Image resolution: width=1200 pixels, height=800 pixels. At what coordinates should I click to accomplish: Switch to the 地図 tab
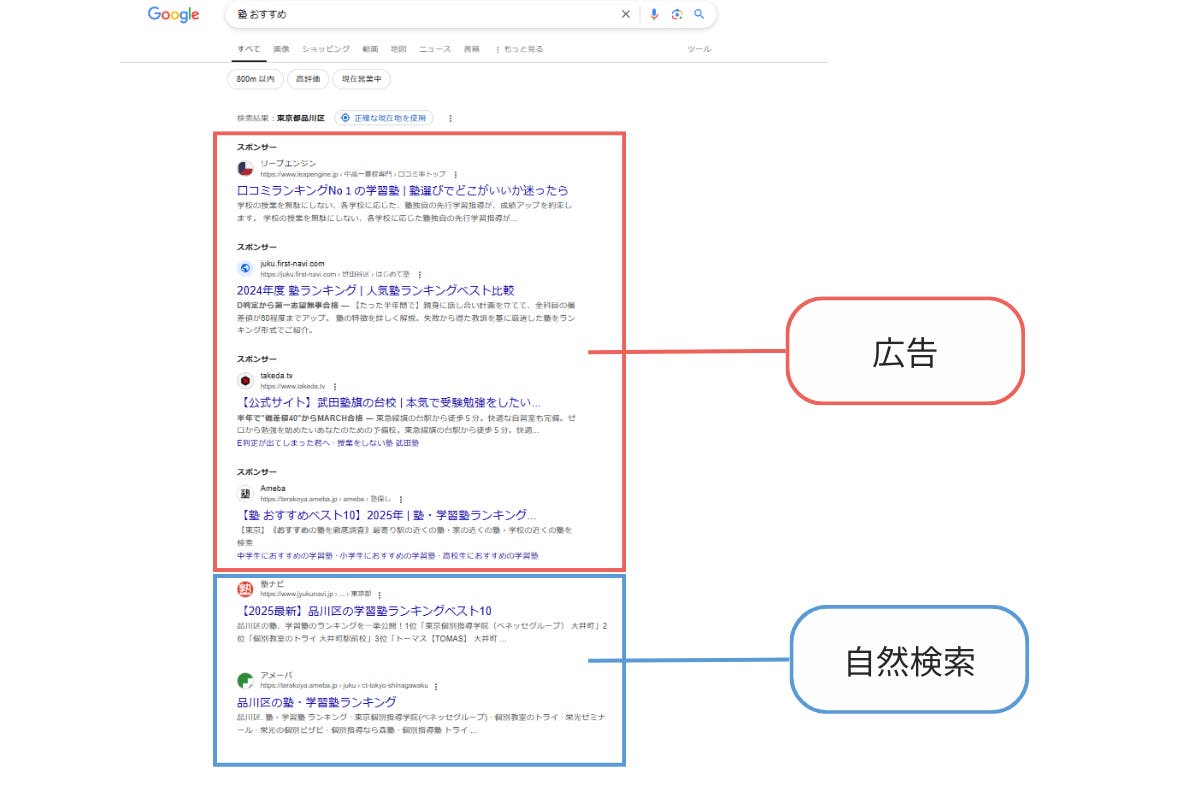click(x=398, y=49)
